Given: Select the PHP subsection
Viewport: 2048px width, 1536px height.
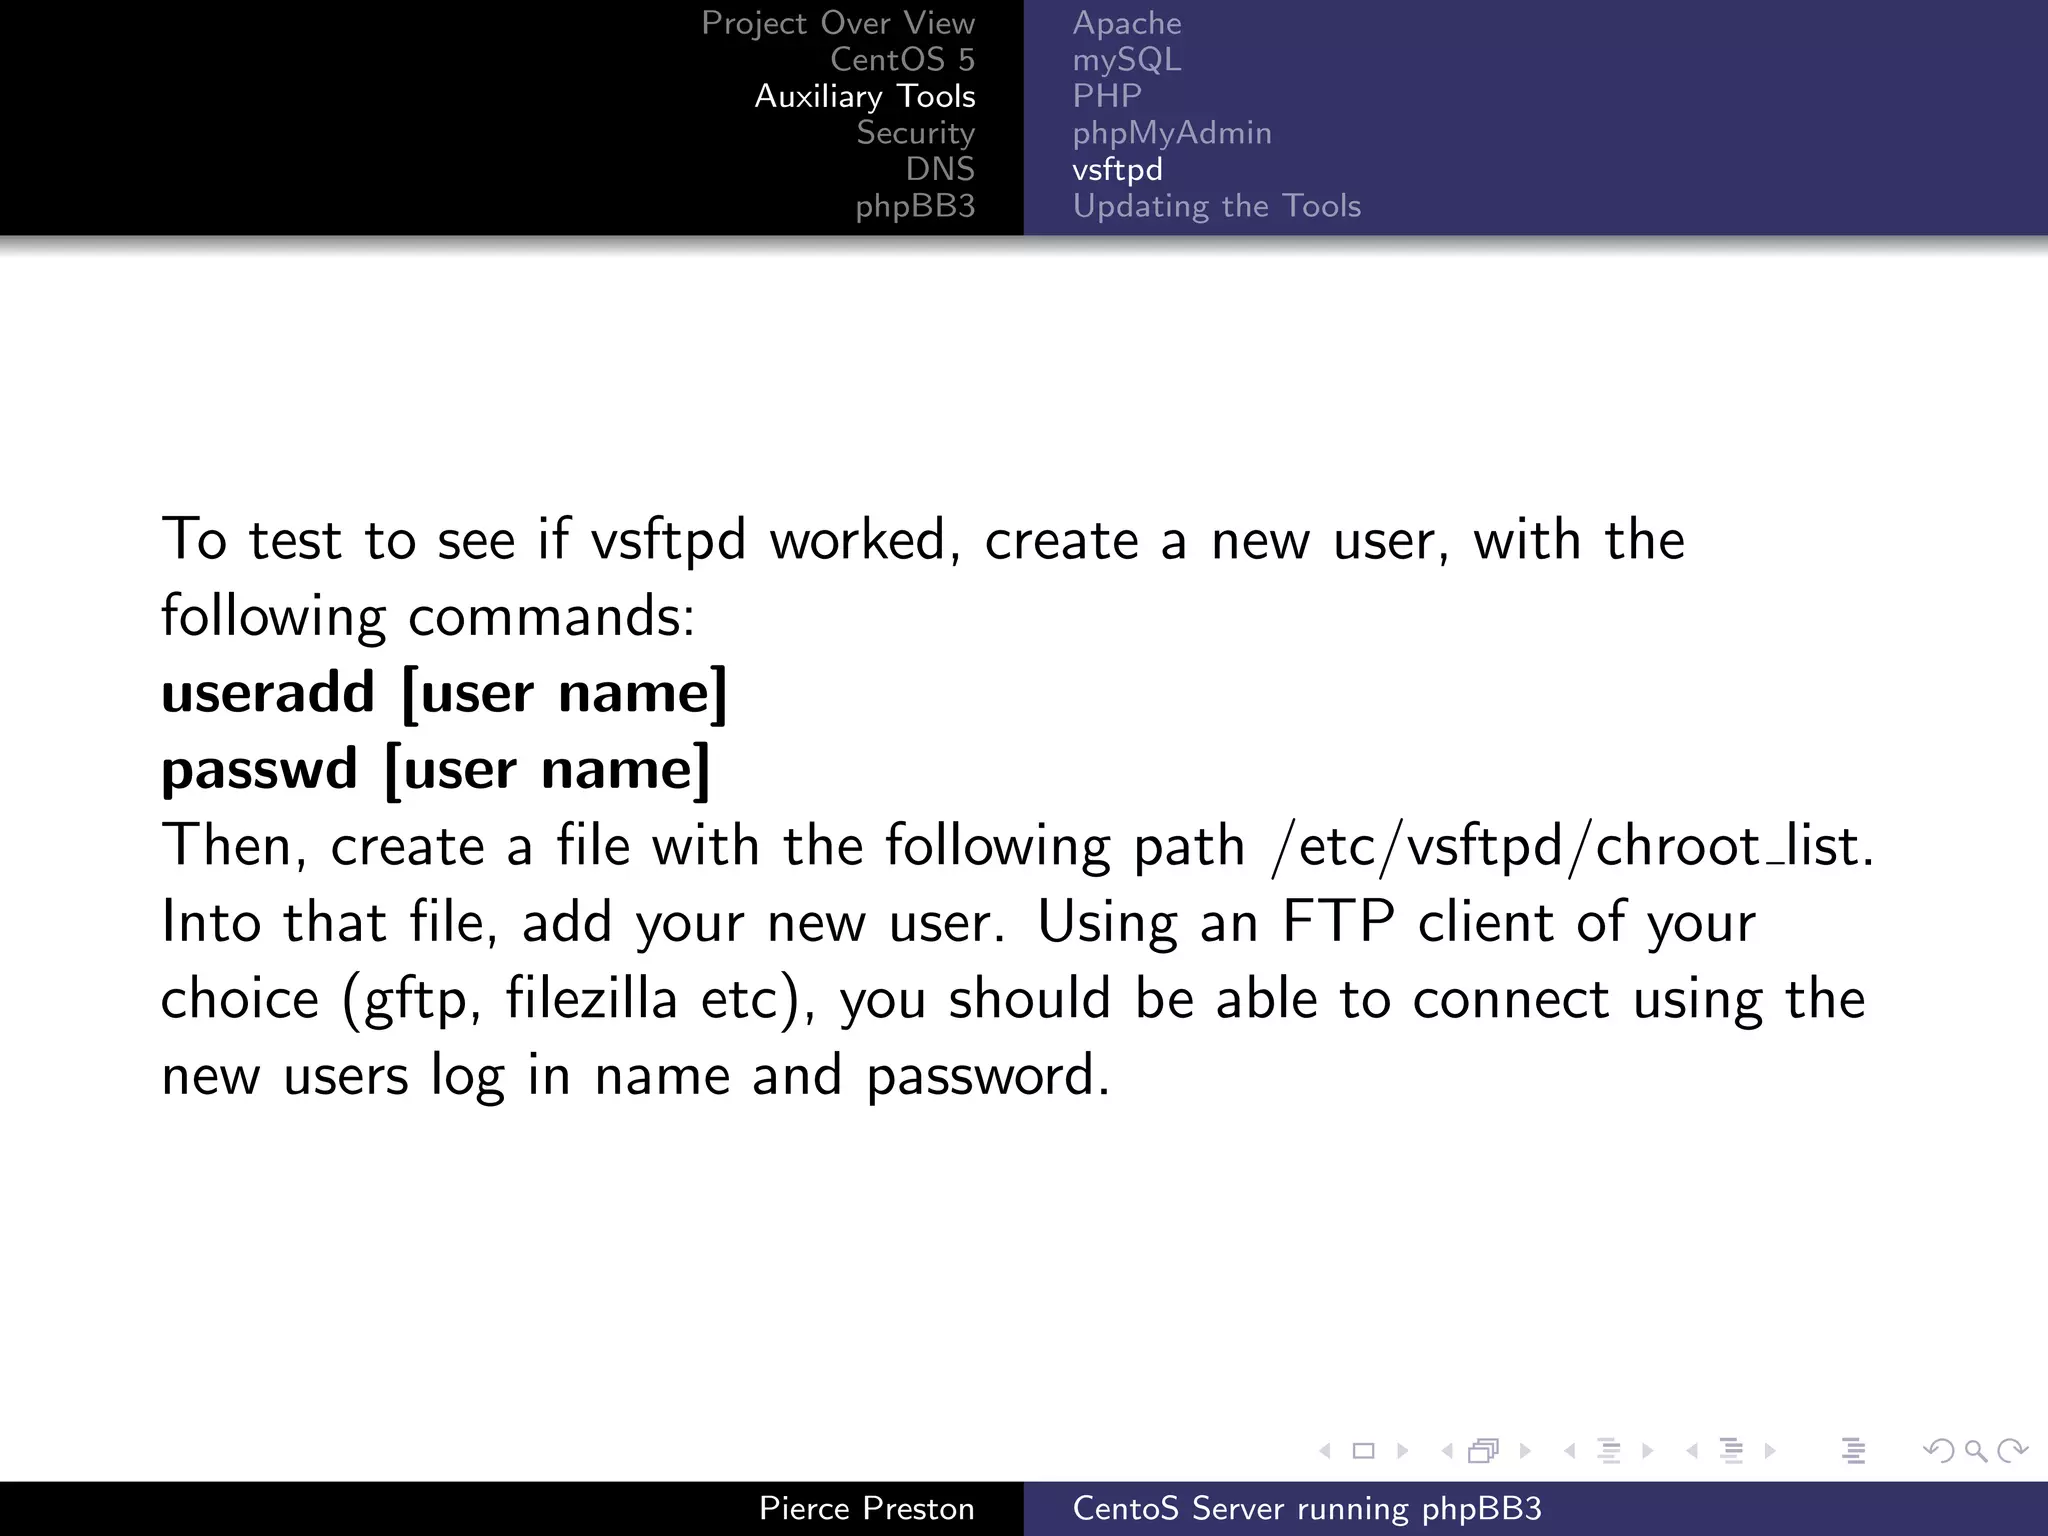Looking at the screenshot, I should tap(1107, 95).
